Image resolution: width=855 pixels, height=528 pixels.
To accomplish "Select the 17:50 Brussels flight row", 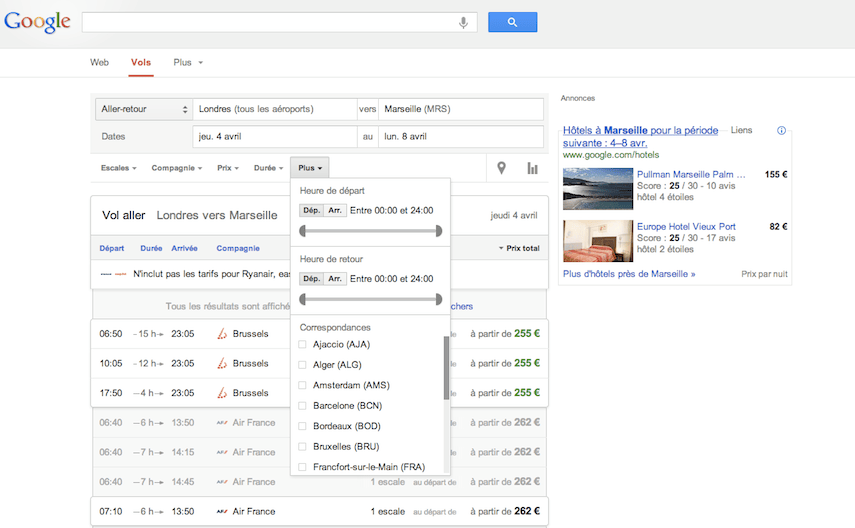I will tap(320, 393).
